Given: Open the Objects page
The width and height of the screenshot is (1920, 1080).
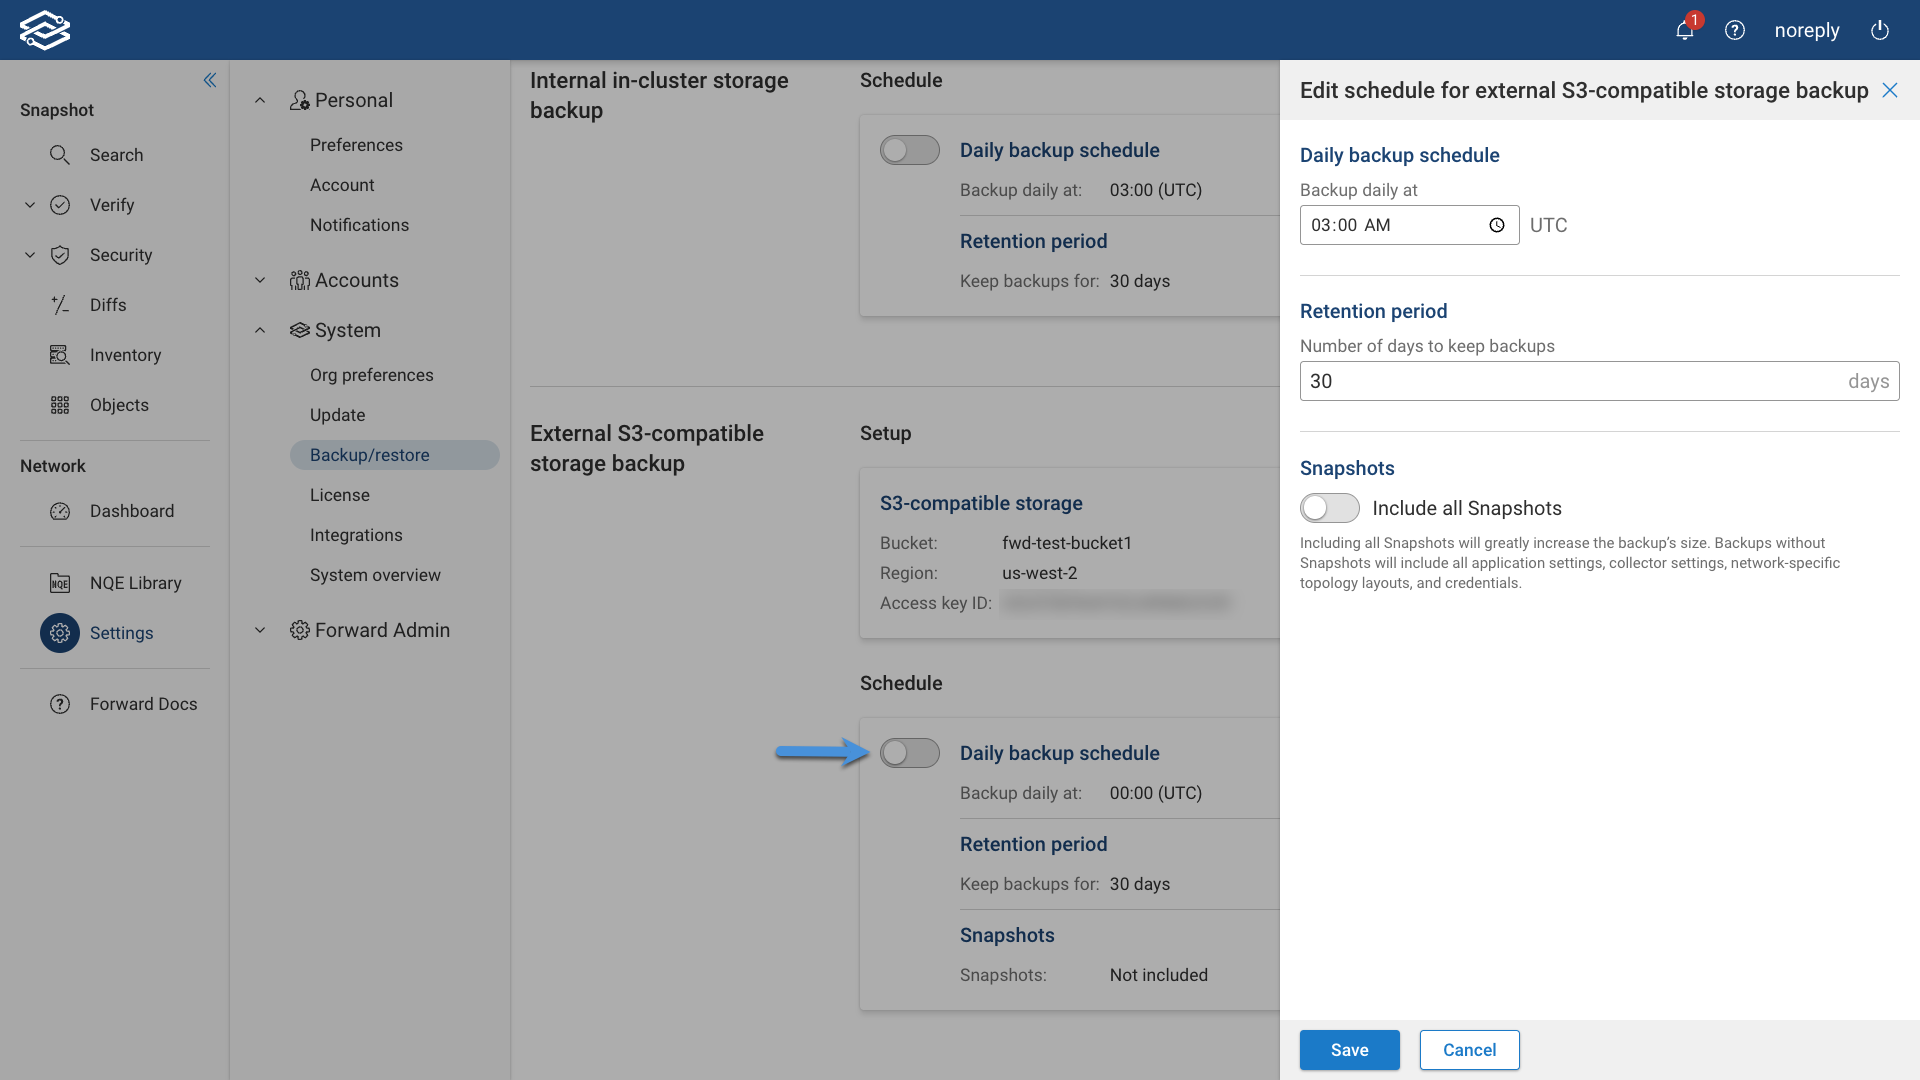Looking at the screenshot, I should click(119, 405).
